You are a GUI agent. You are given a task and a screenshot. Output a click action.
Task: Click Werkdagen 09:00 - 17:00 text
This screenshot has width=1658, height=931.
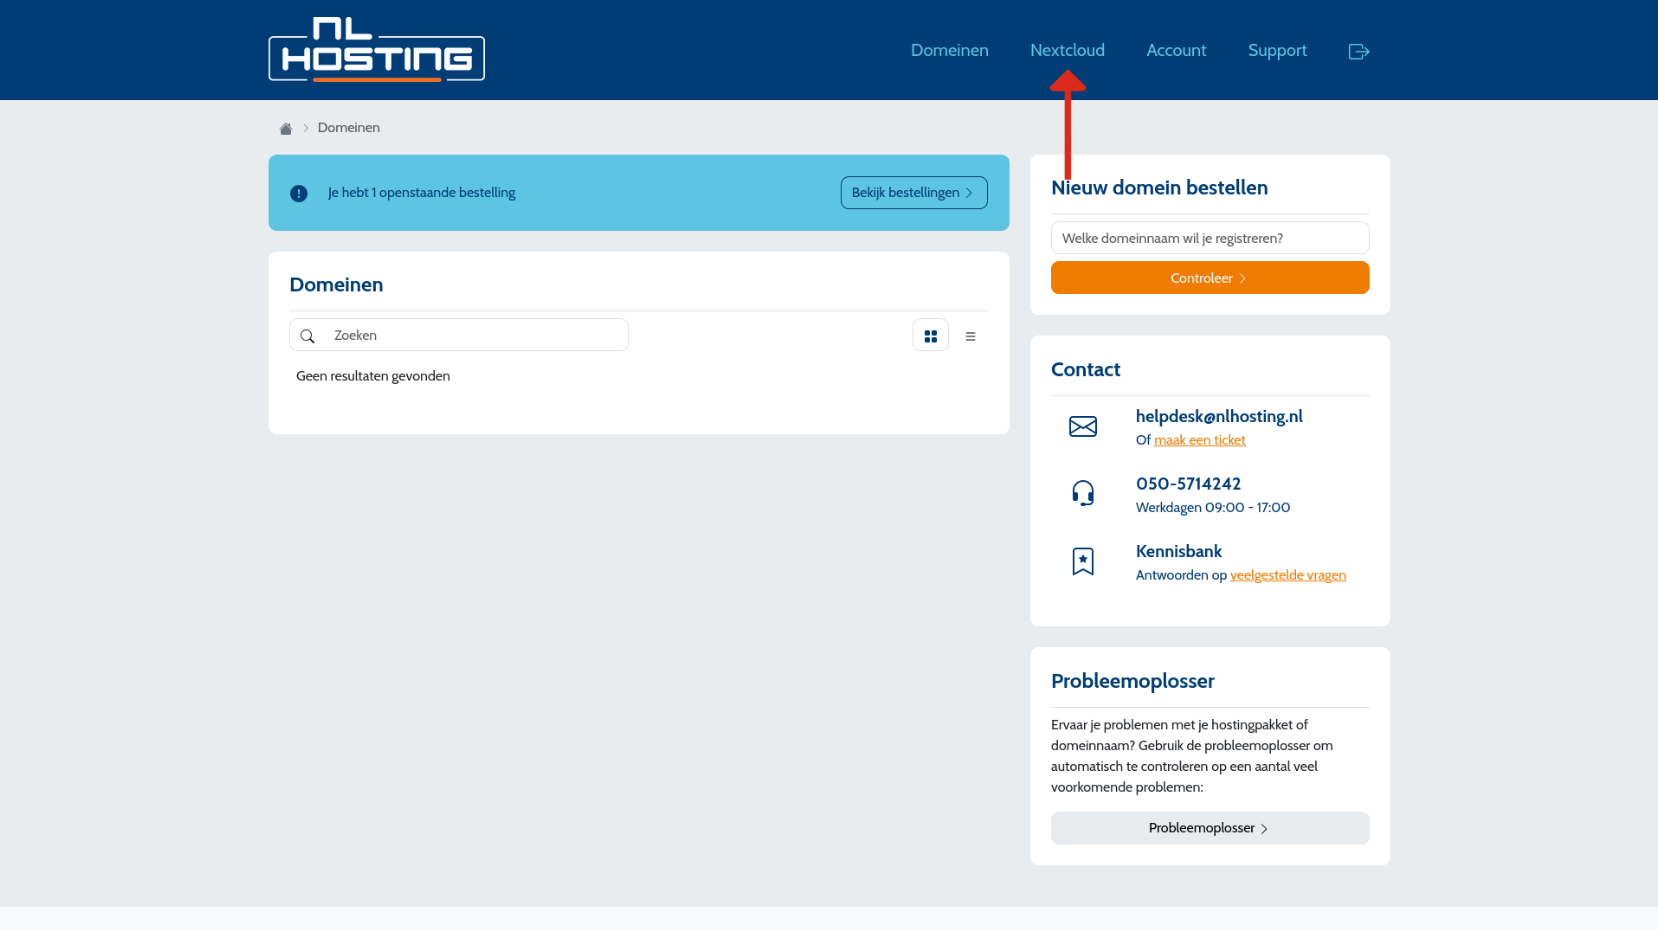click(1212, 507)
